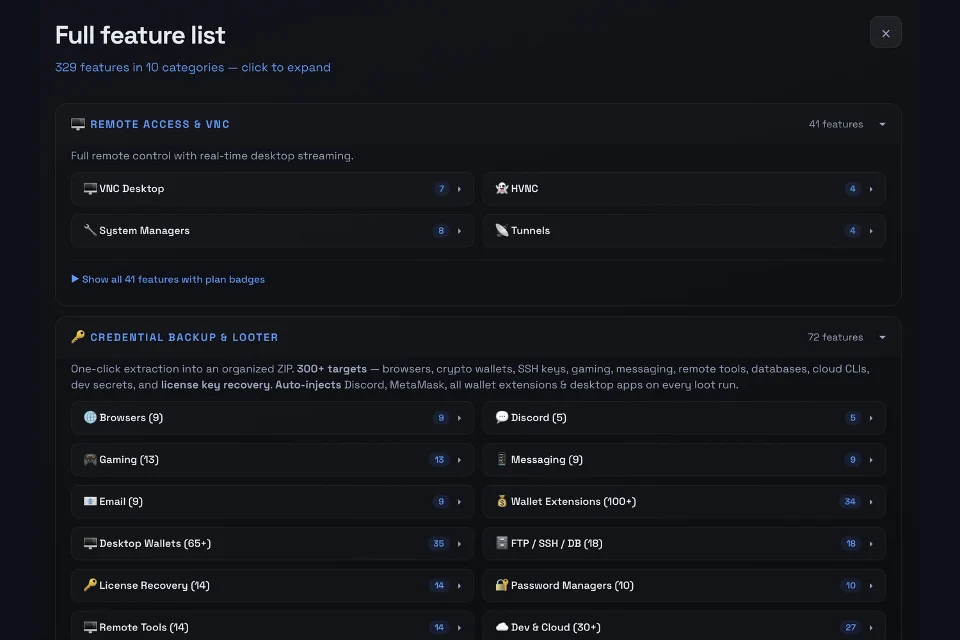The height and width of the screenshot is (640, 960).
Task: Close the Full feature list dialog
Action: coord(885,33)
